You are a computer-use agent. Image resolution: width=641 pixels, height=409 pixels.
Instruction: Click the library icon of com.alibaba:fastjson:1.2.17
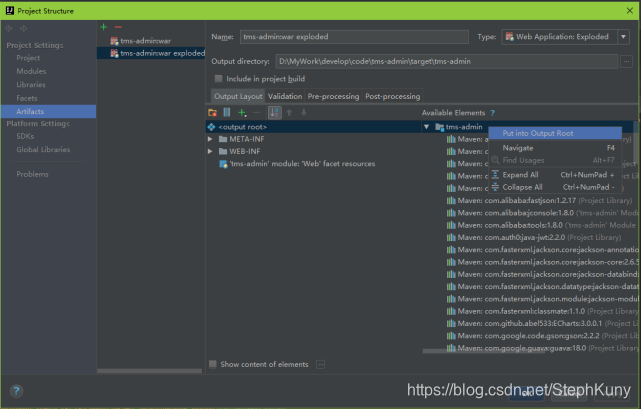pyautogui.click(x=451, y=200)
